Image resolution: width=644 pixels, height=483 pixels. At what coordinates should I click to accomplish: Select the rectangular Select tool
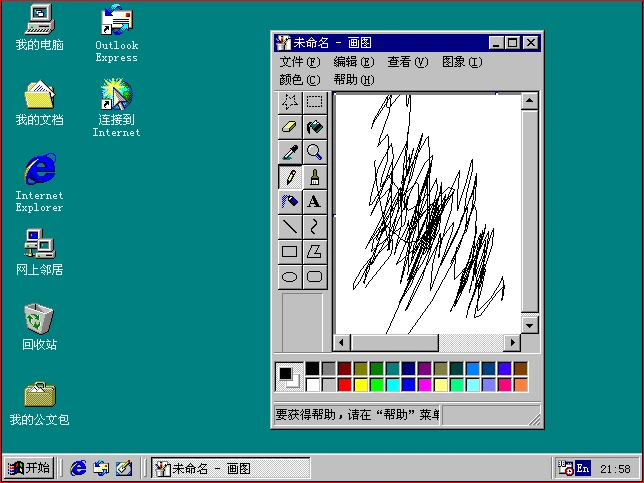pyautogui.click(x=315, y=102)
